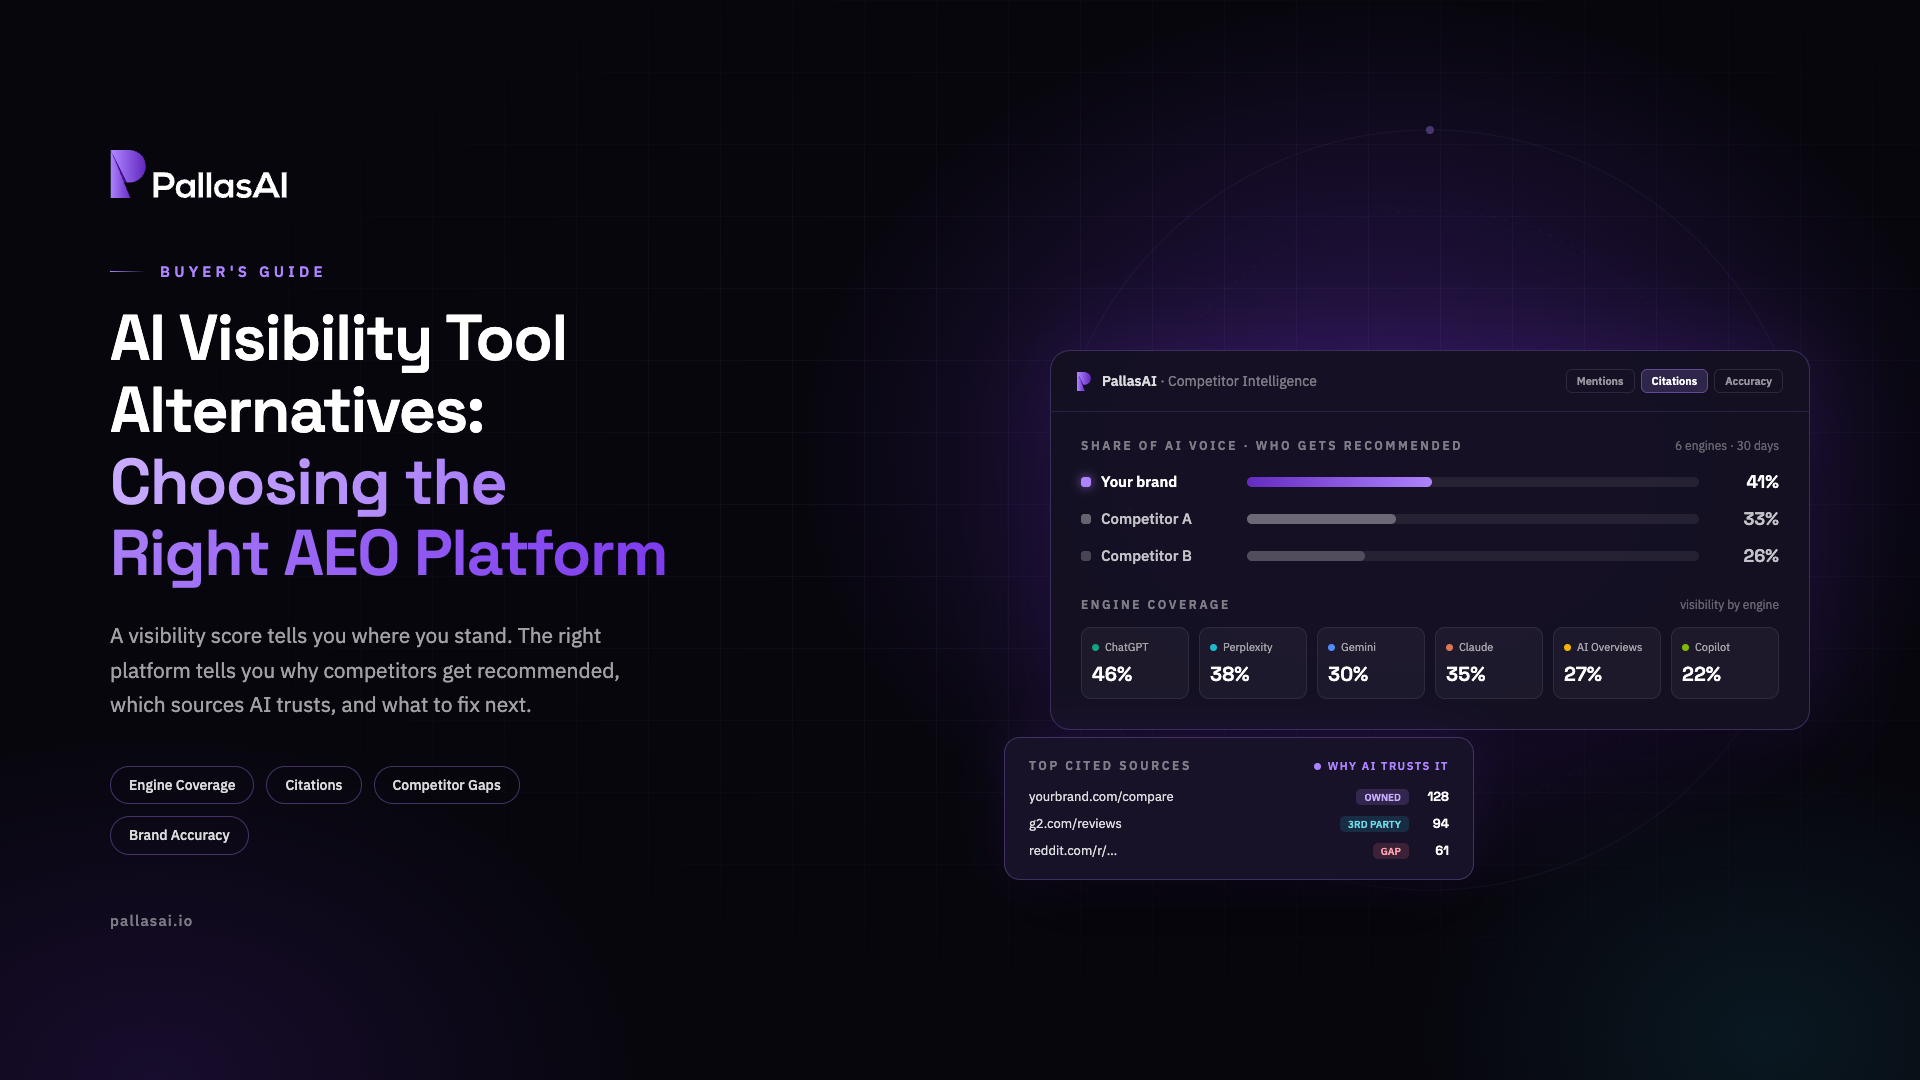
Task: Click the Competitor Intelligence title text
Action: click(1242, 381)
